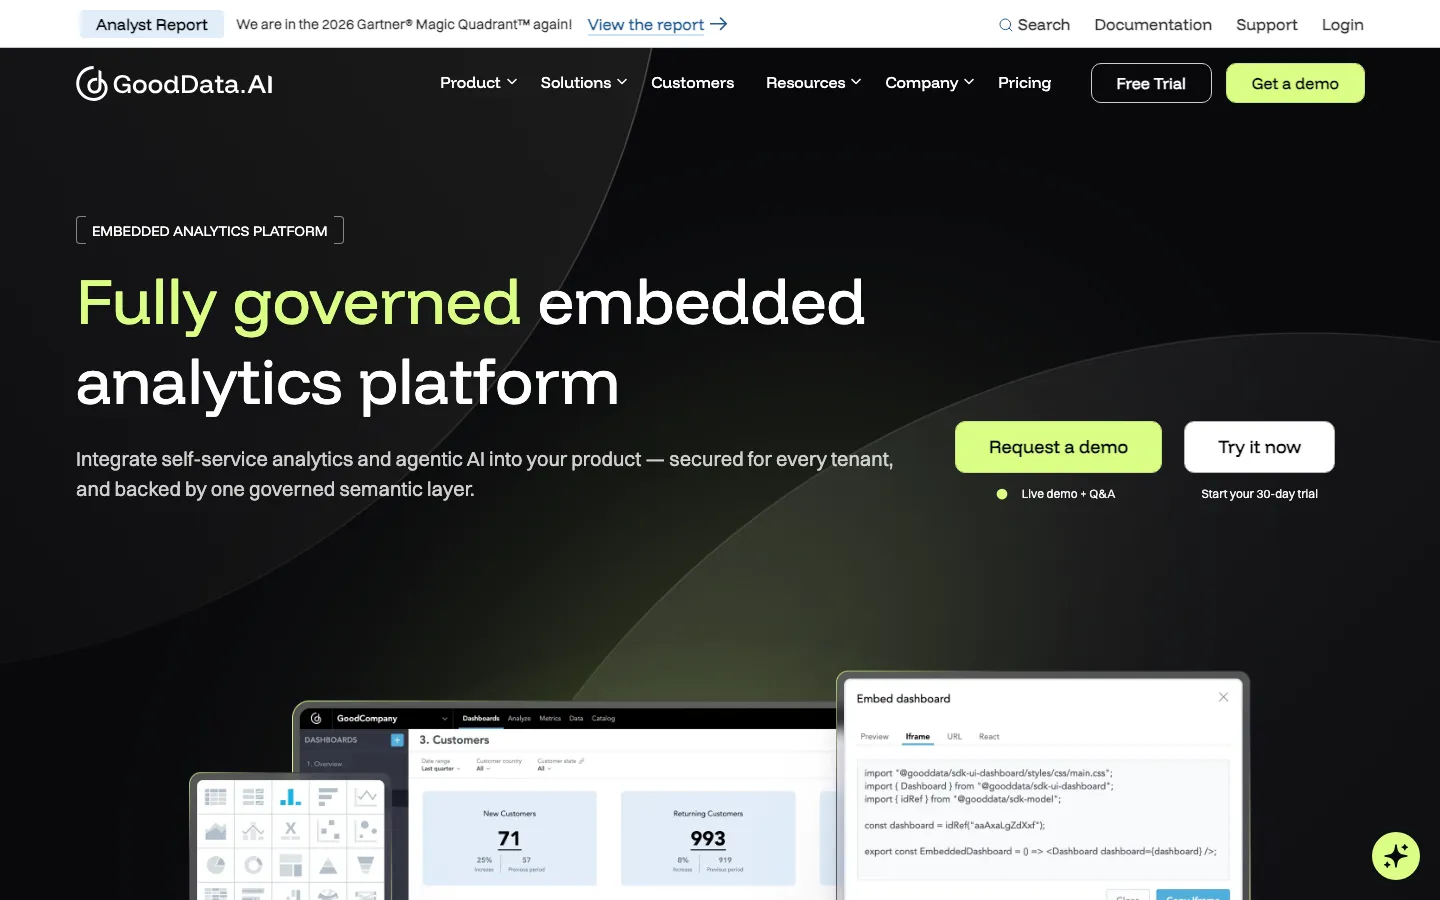
Task: Select the bubble chart icon
Action: [366, 831]
